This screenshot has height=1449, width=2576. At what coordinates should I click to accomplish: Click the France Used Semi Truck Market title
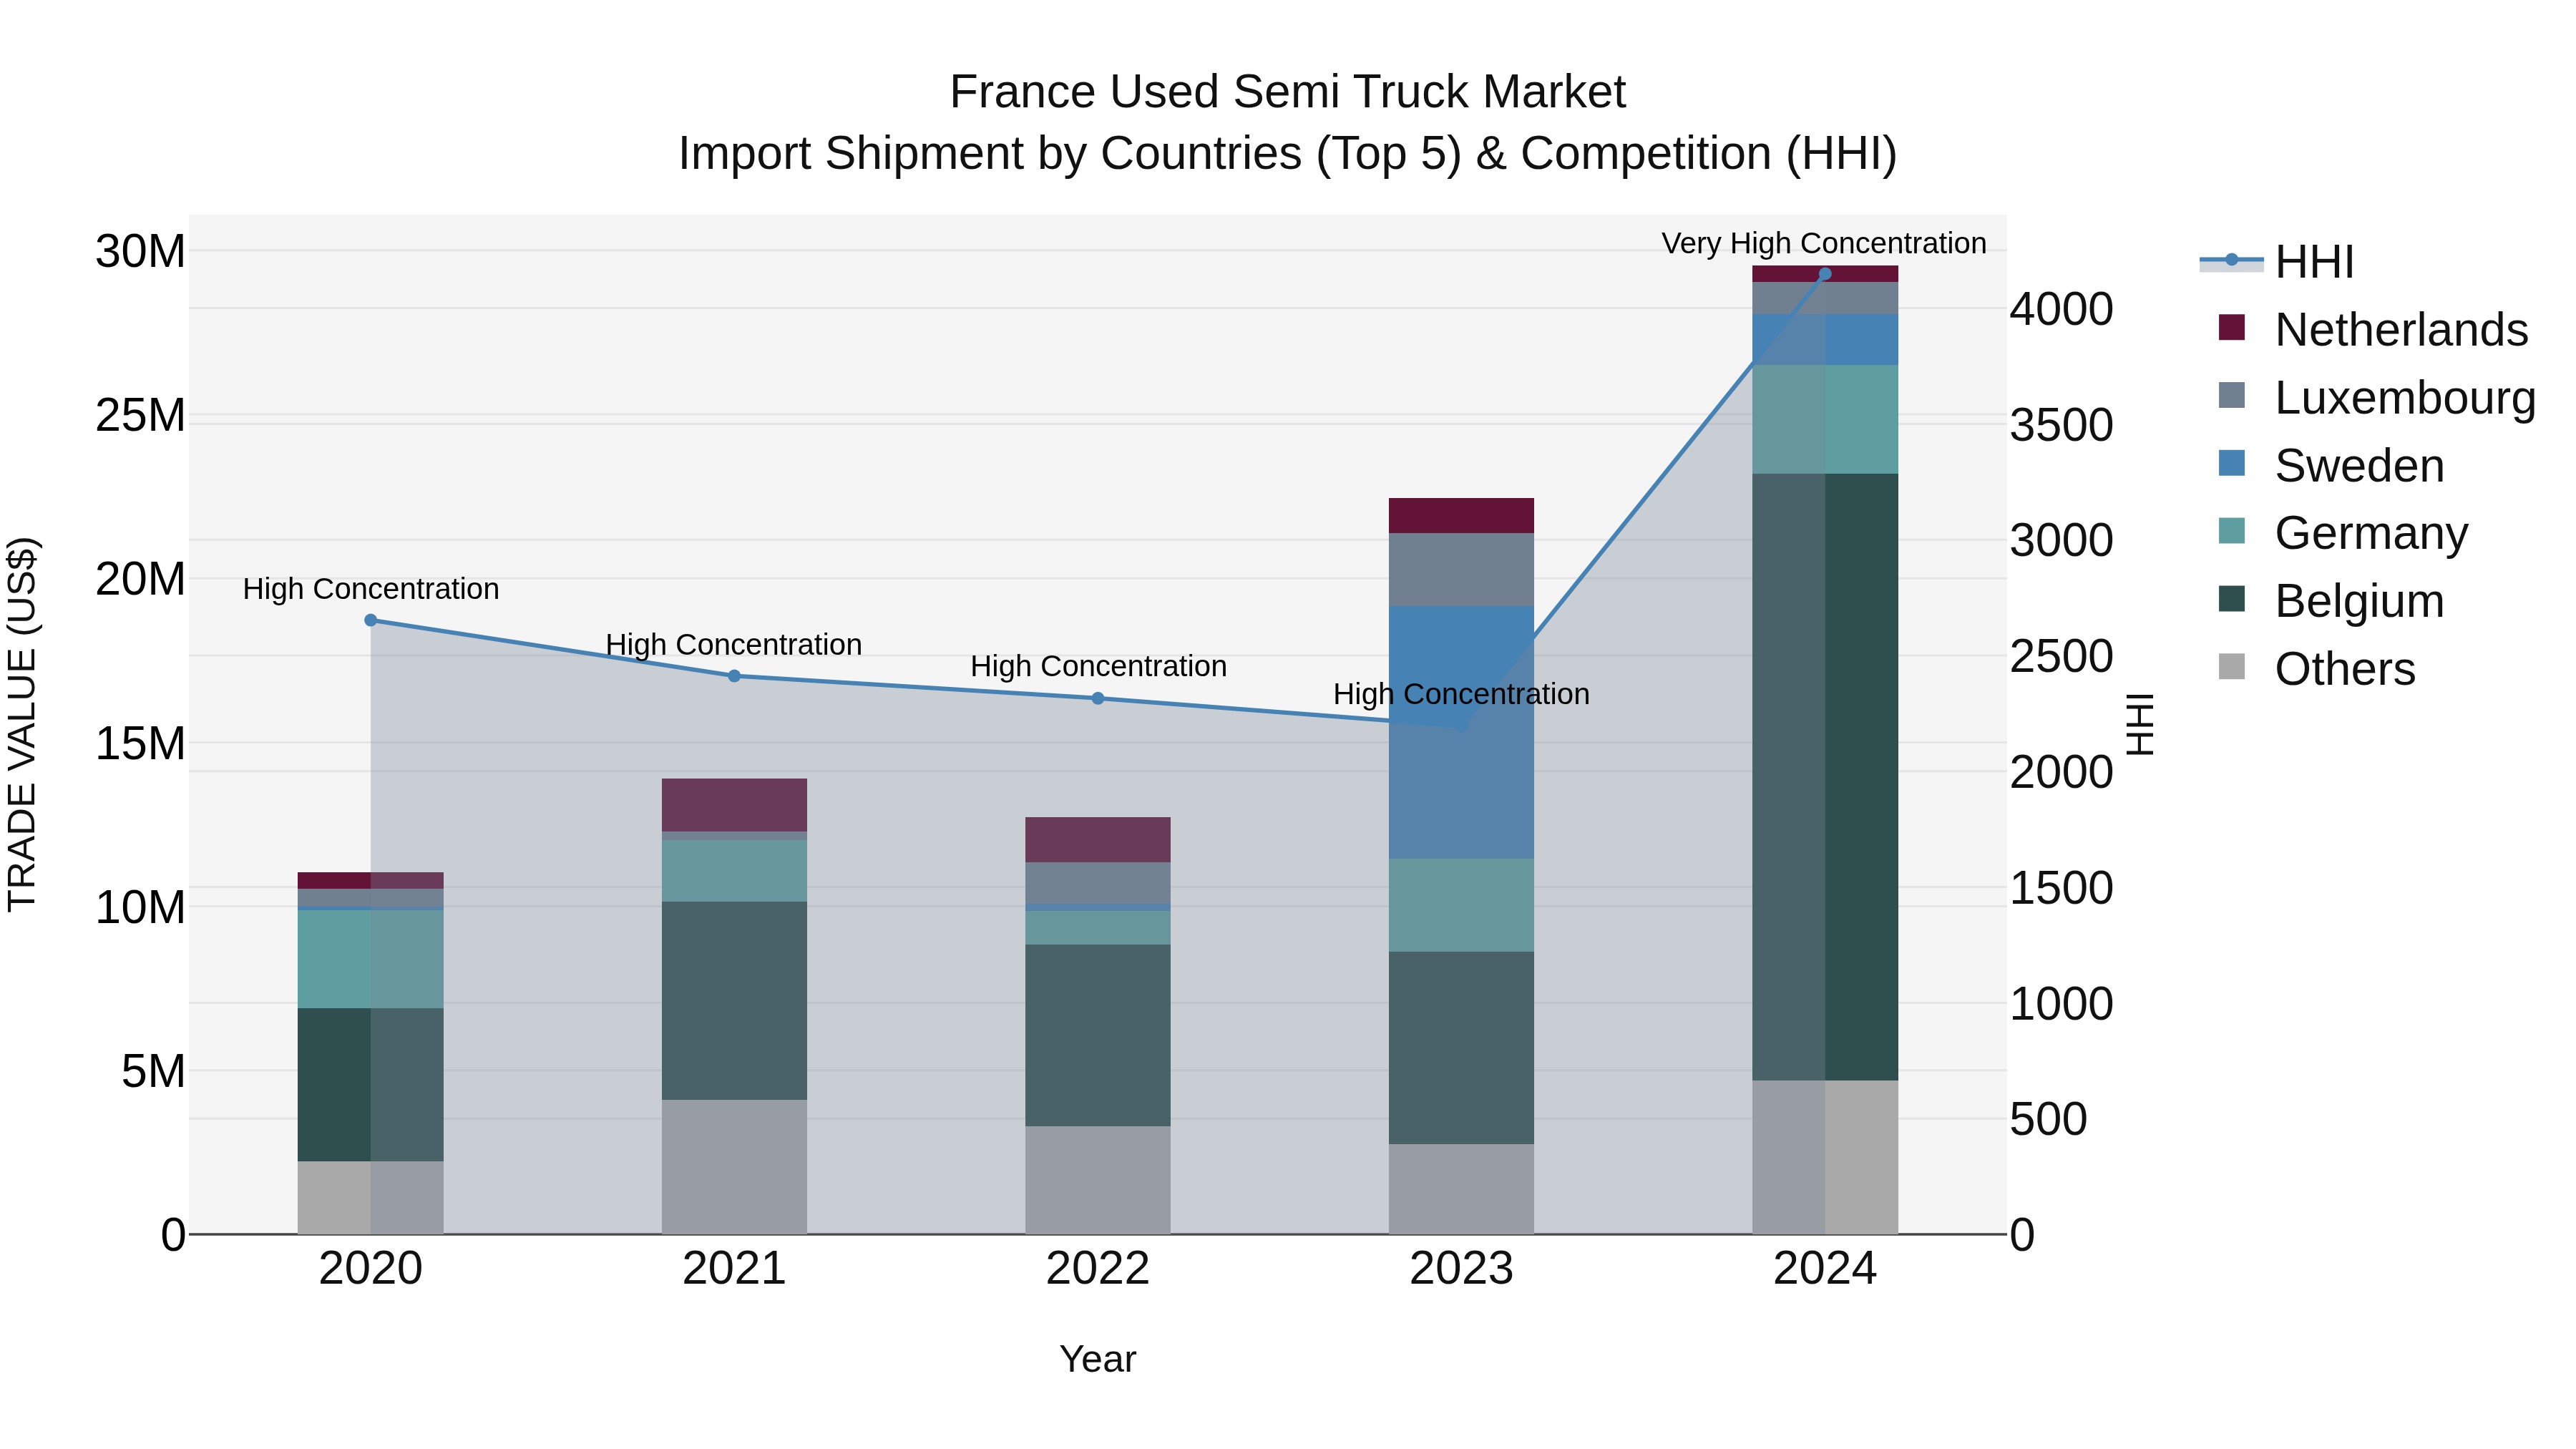(1288, 92)
